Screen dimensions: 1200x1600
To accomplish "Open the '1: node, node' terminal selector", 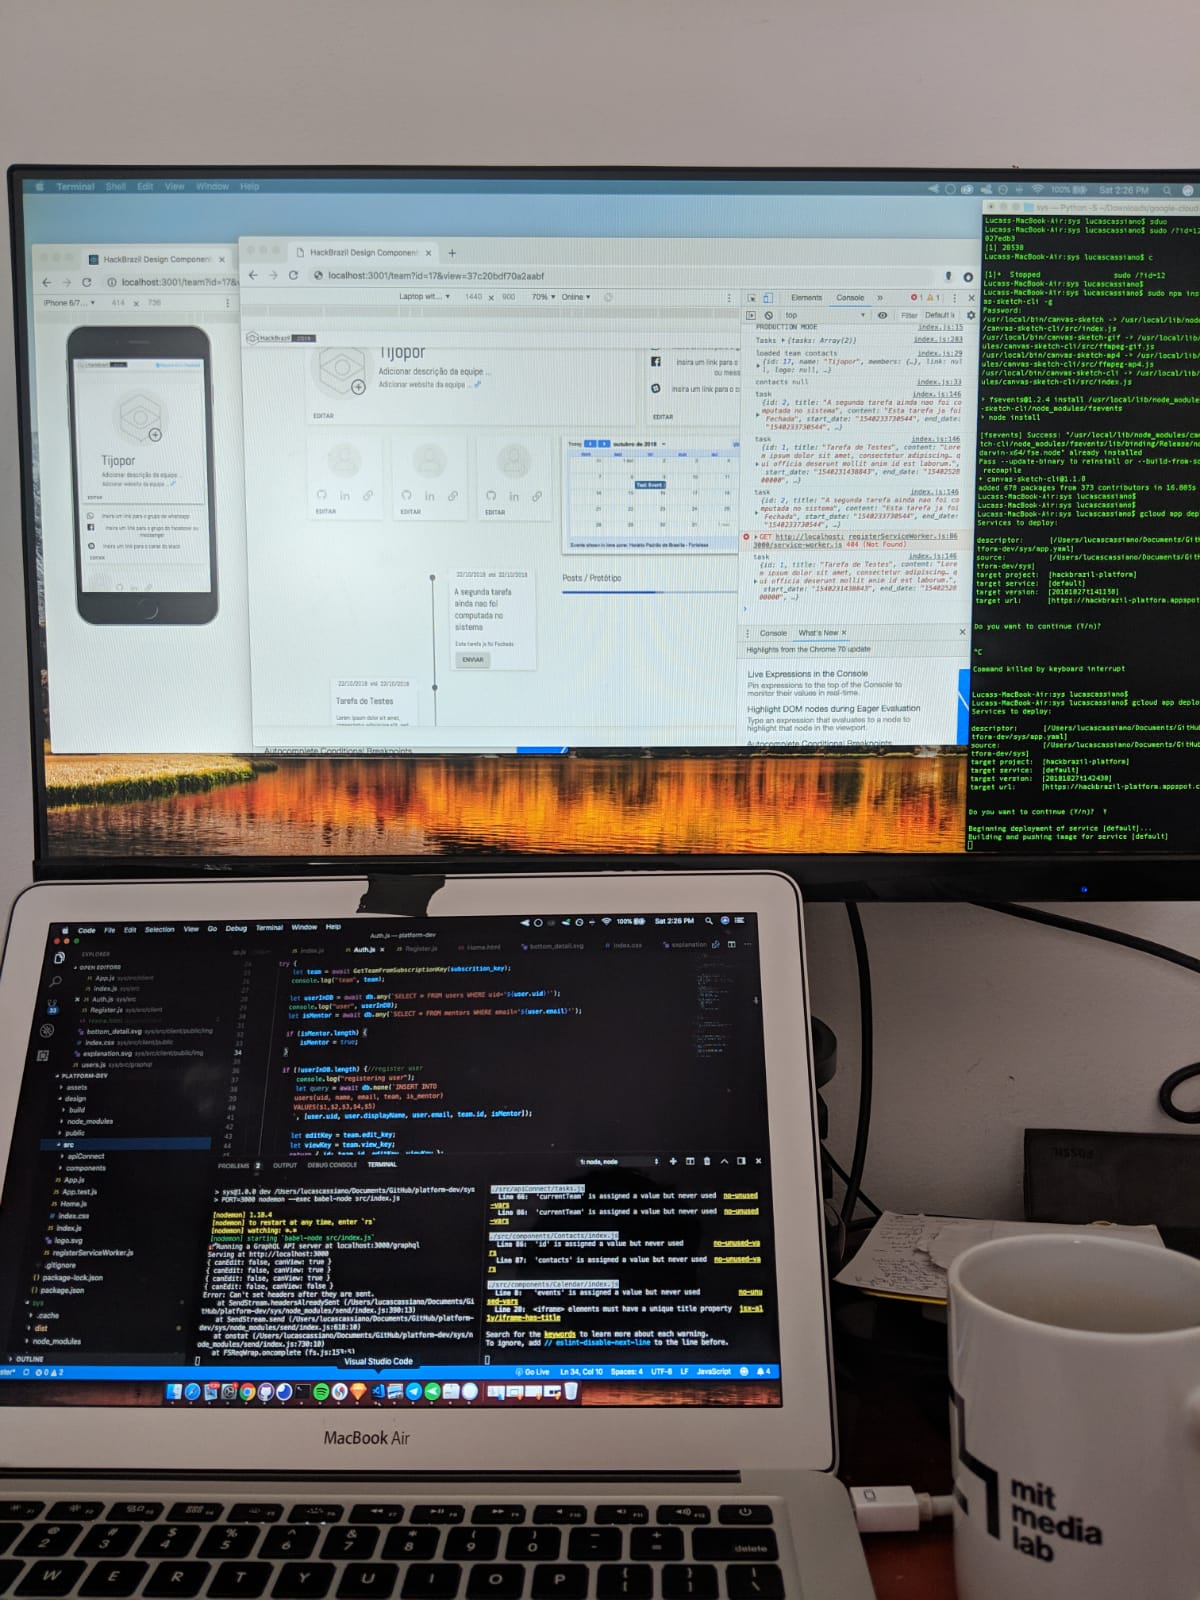I will [618, 1161].
